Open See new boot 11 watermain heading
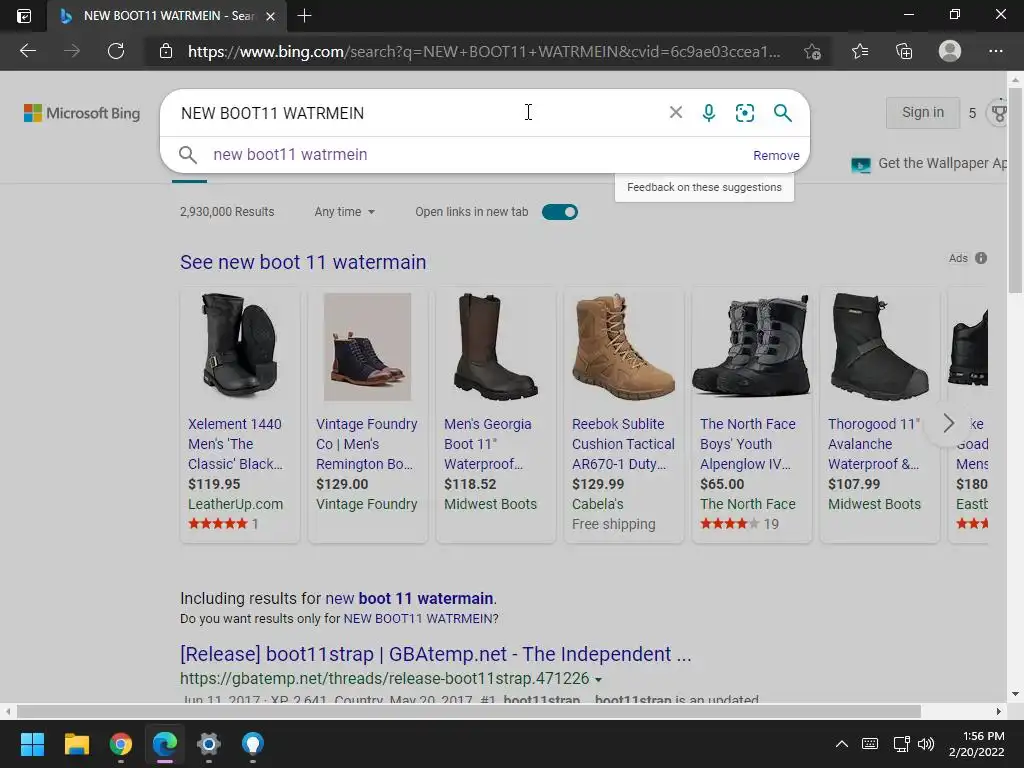This screenshot has width=1024, height=768. [x=303, y=262]
